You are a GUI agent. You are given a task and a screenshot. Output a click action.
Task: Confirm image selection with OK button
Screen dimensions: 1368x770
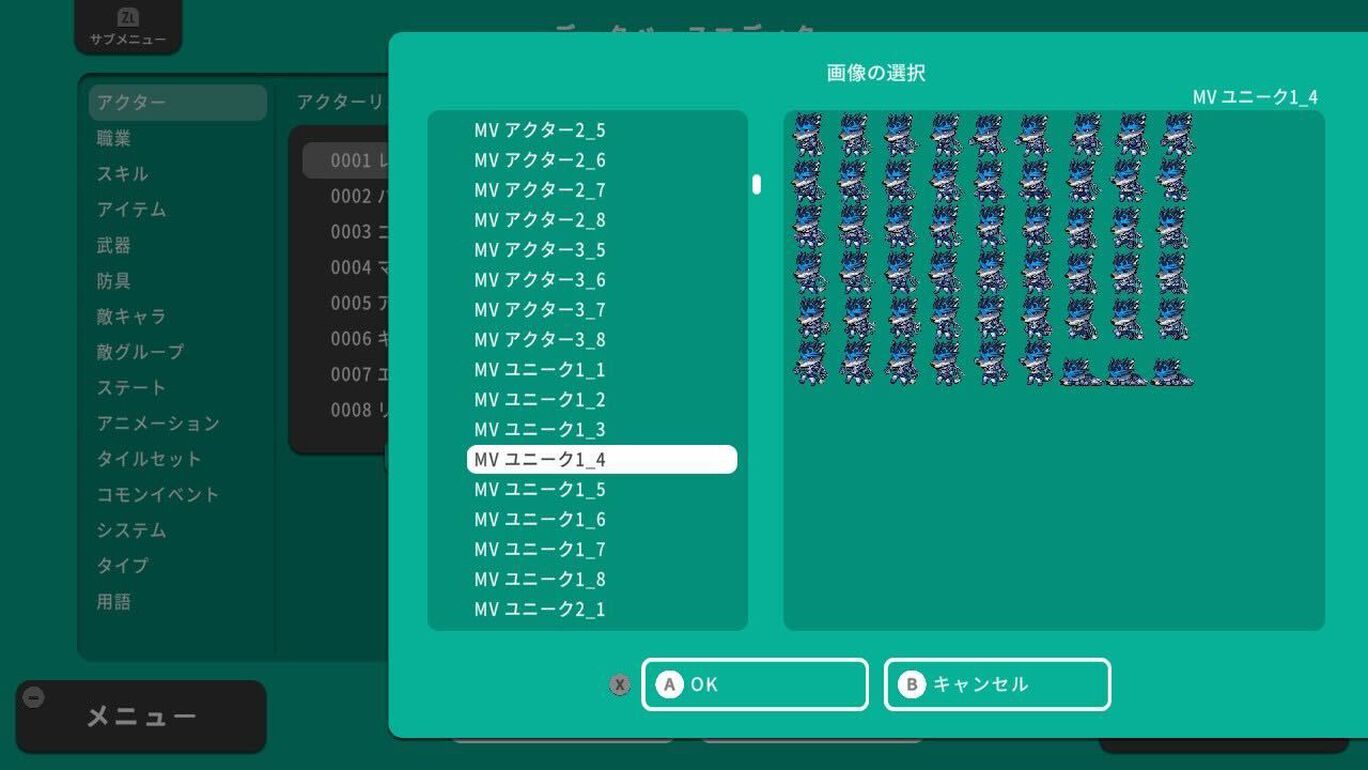tap(755, 685)
